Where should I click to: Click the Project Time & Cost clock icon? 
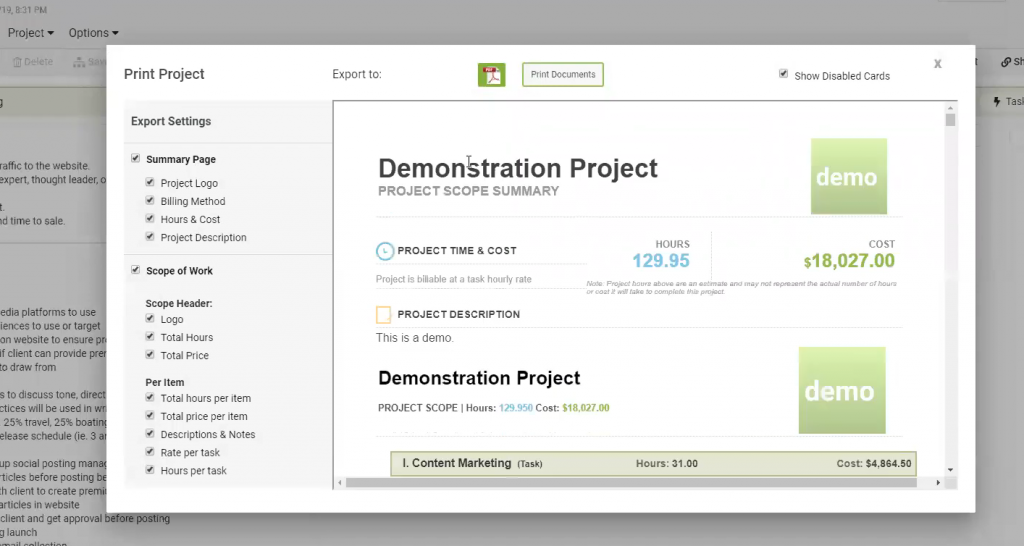click(x=385, y=251)
